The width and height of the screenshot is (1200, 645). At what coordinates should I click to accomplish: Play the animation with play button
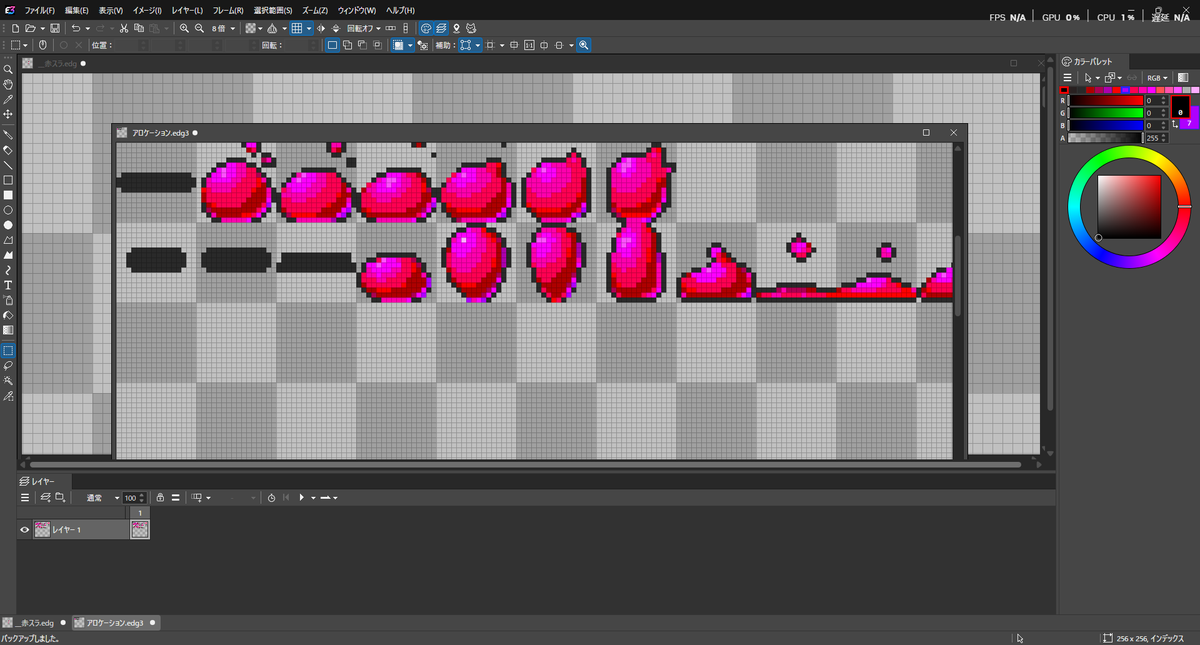pyautogui.click(x=301, y=497)
